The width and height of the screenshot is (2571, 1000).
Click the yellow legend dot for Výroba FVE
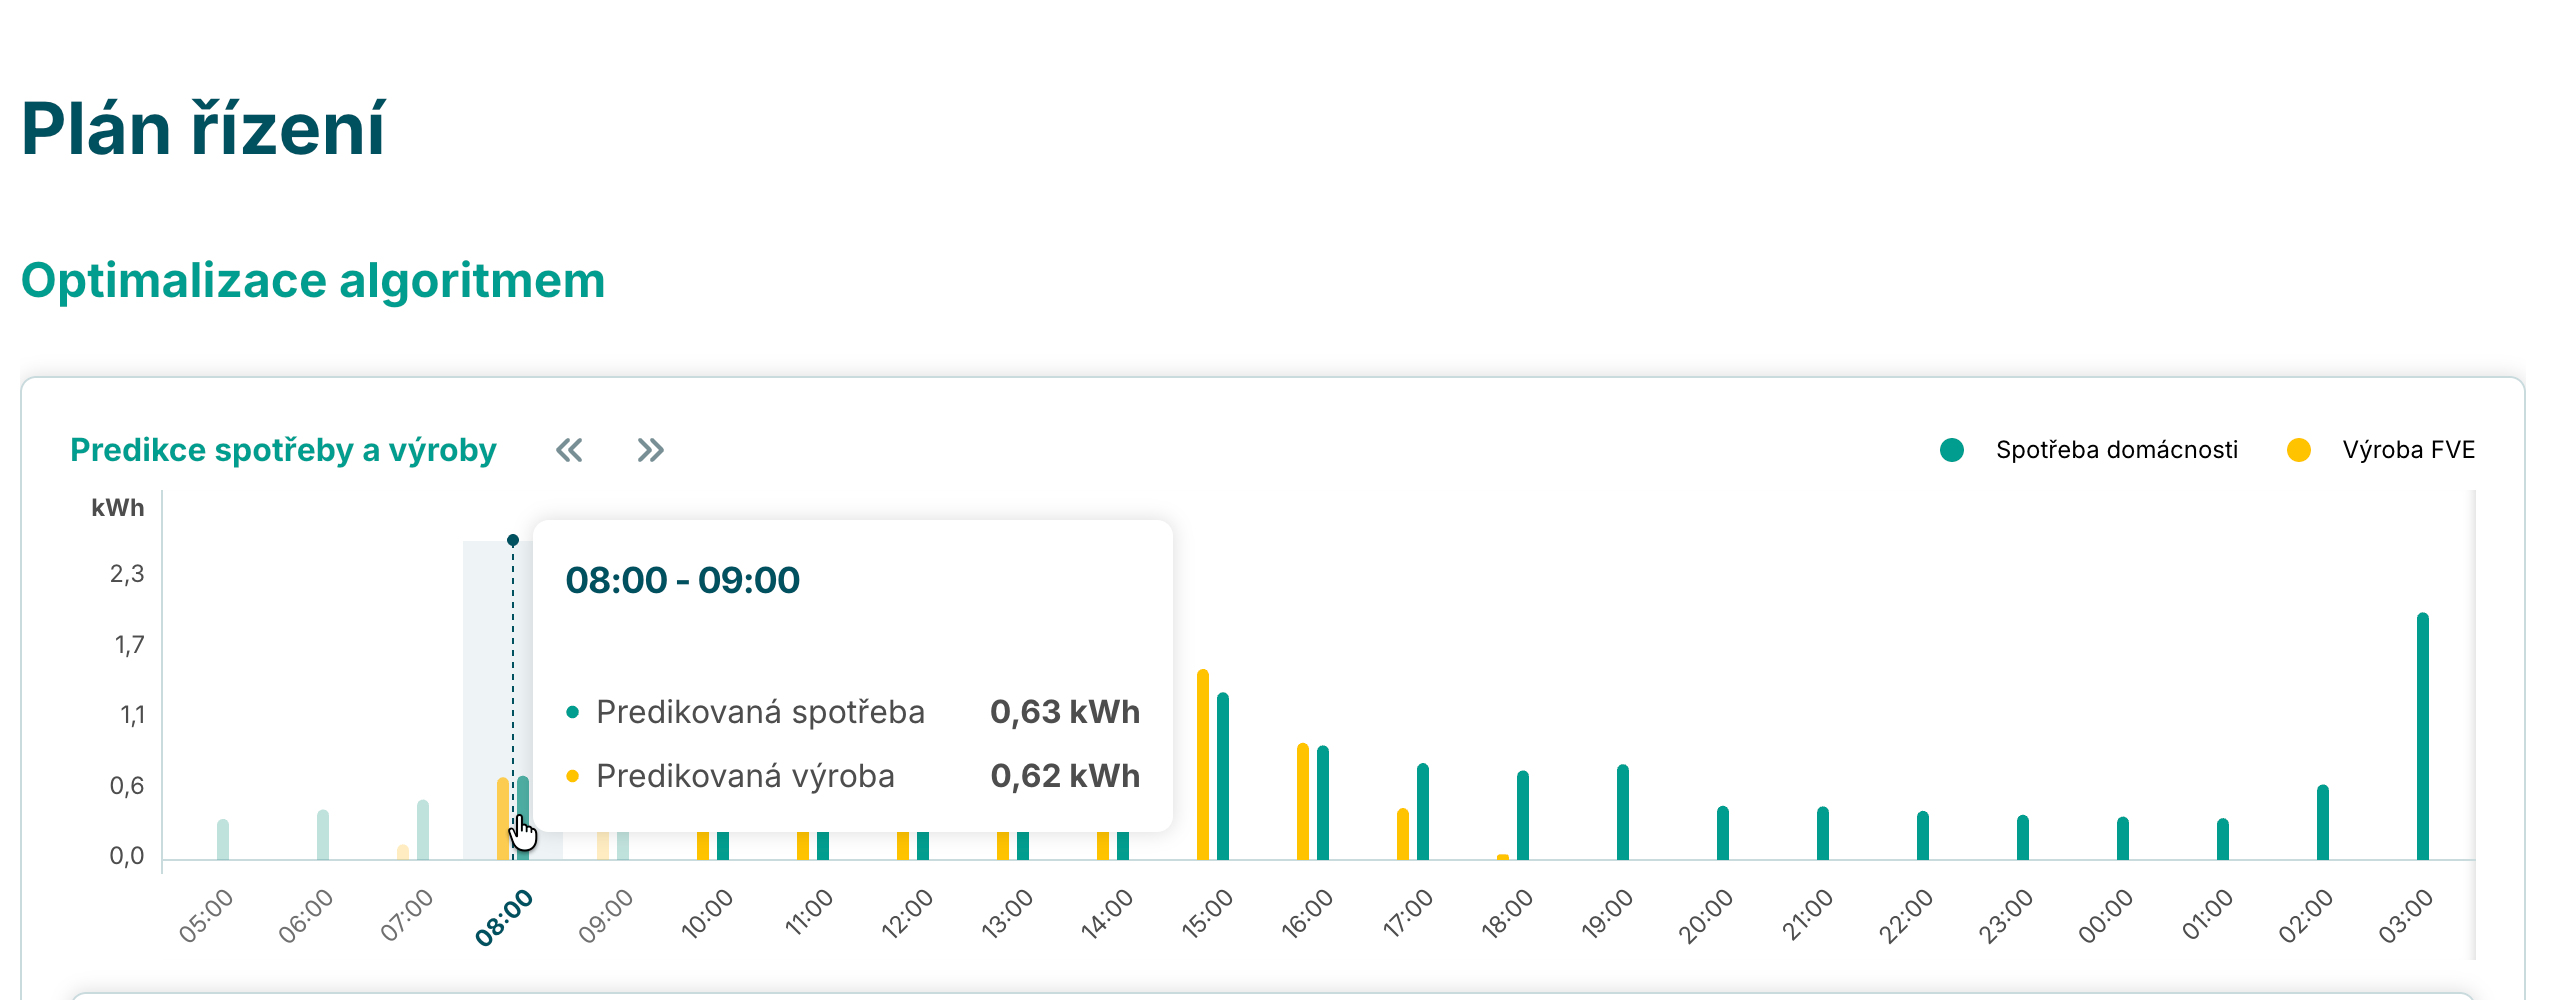2298,450
